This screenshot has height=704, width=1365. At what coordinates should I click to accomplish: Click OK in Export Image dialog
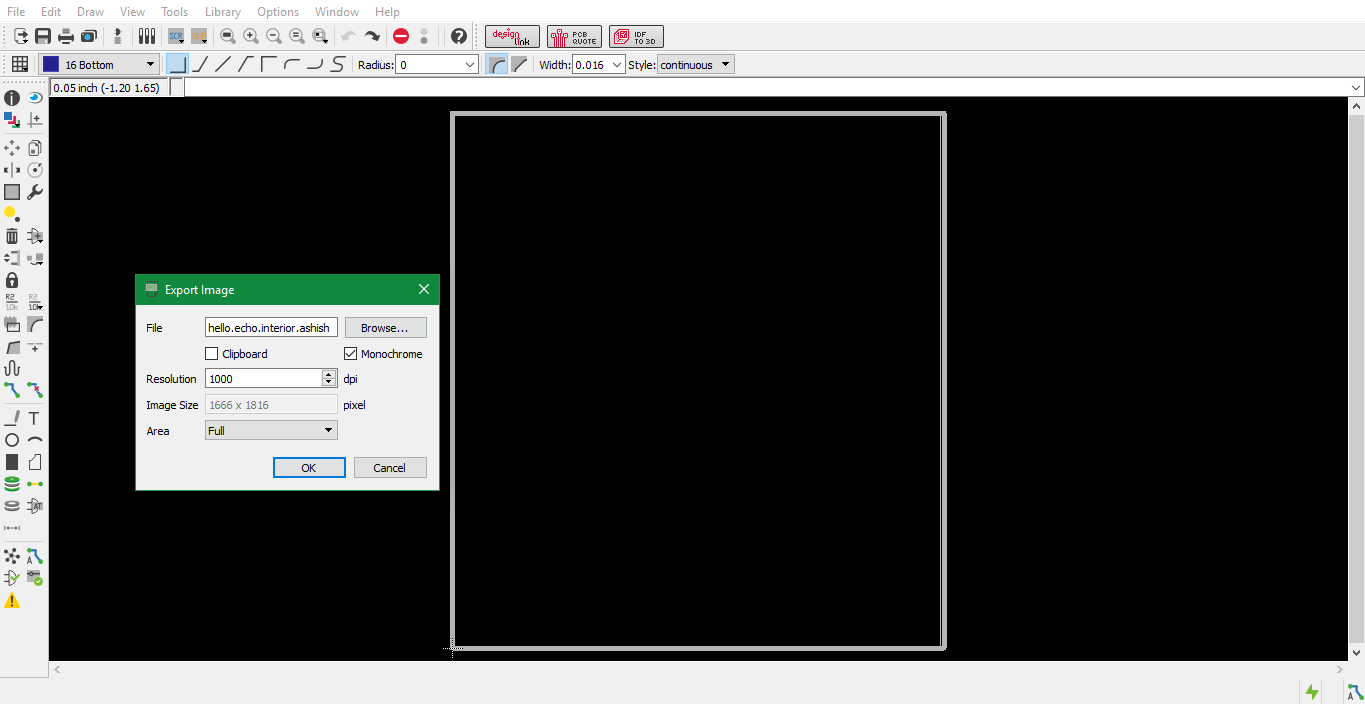coord(309,468)
